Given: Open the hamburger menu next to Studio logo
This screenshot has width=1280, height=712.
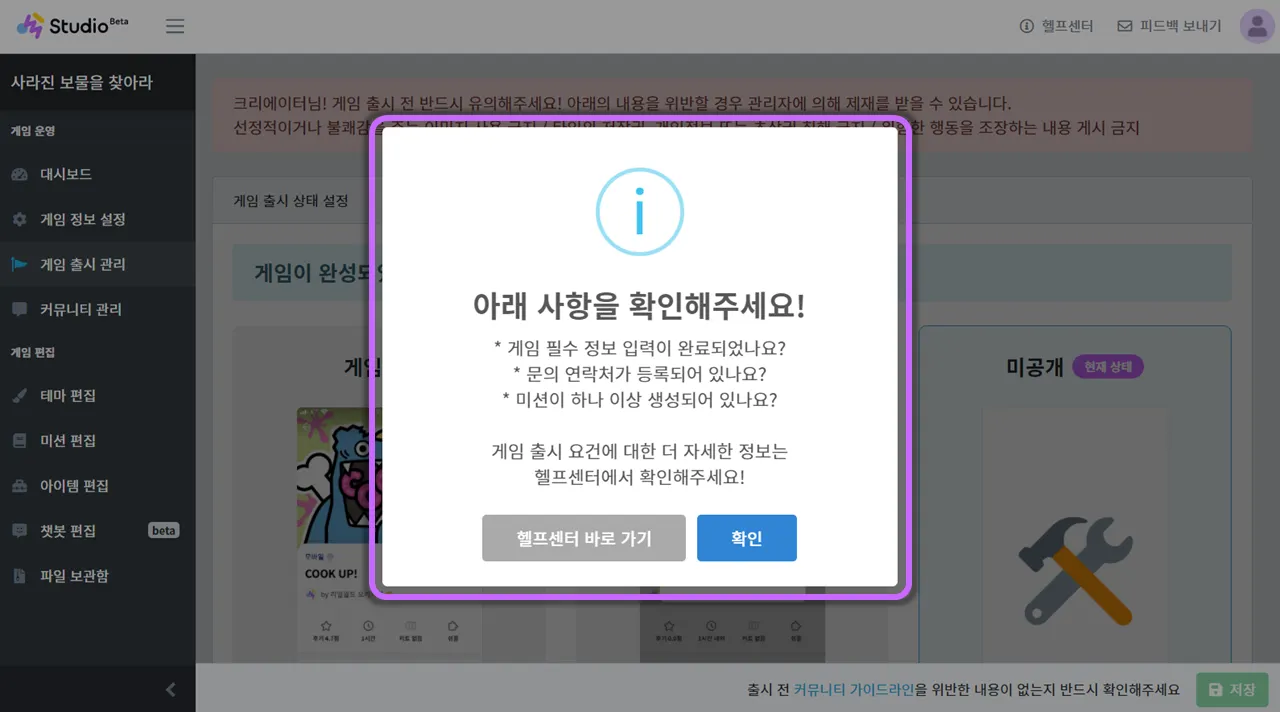Looking at the screenshot, I should [x=175, y=26].
